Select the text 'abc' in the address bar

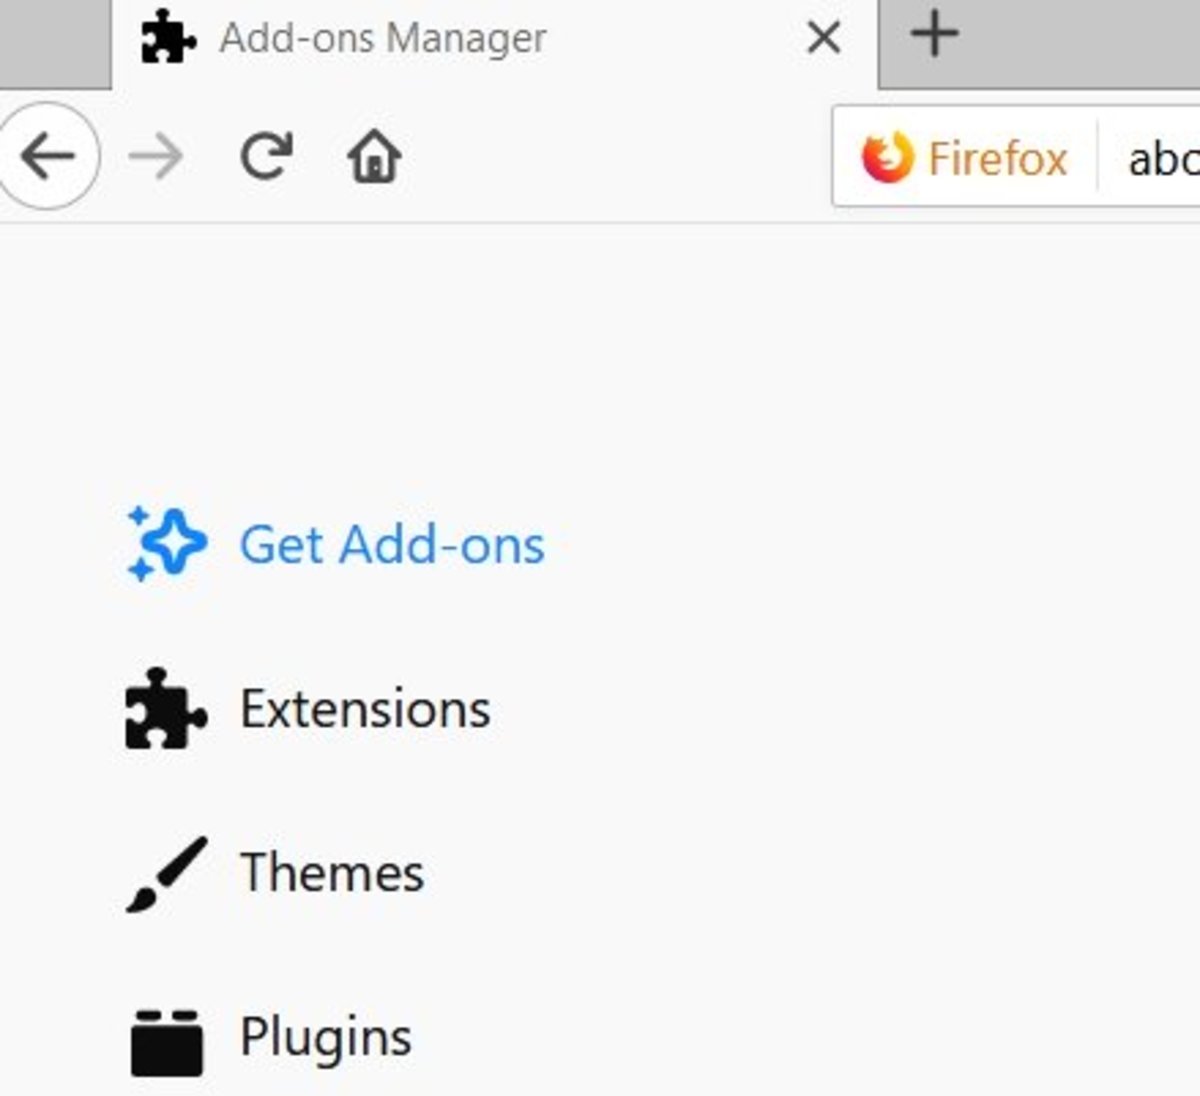tap(1163, 160)
